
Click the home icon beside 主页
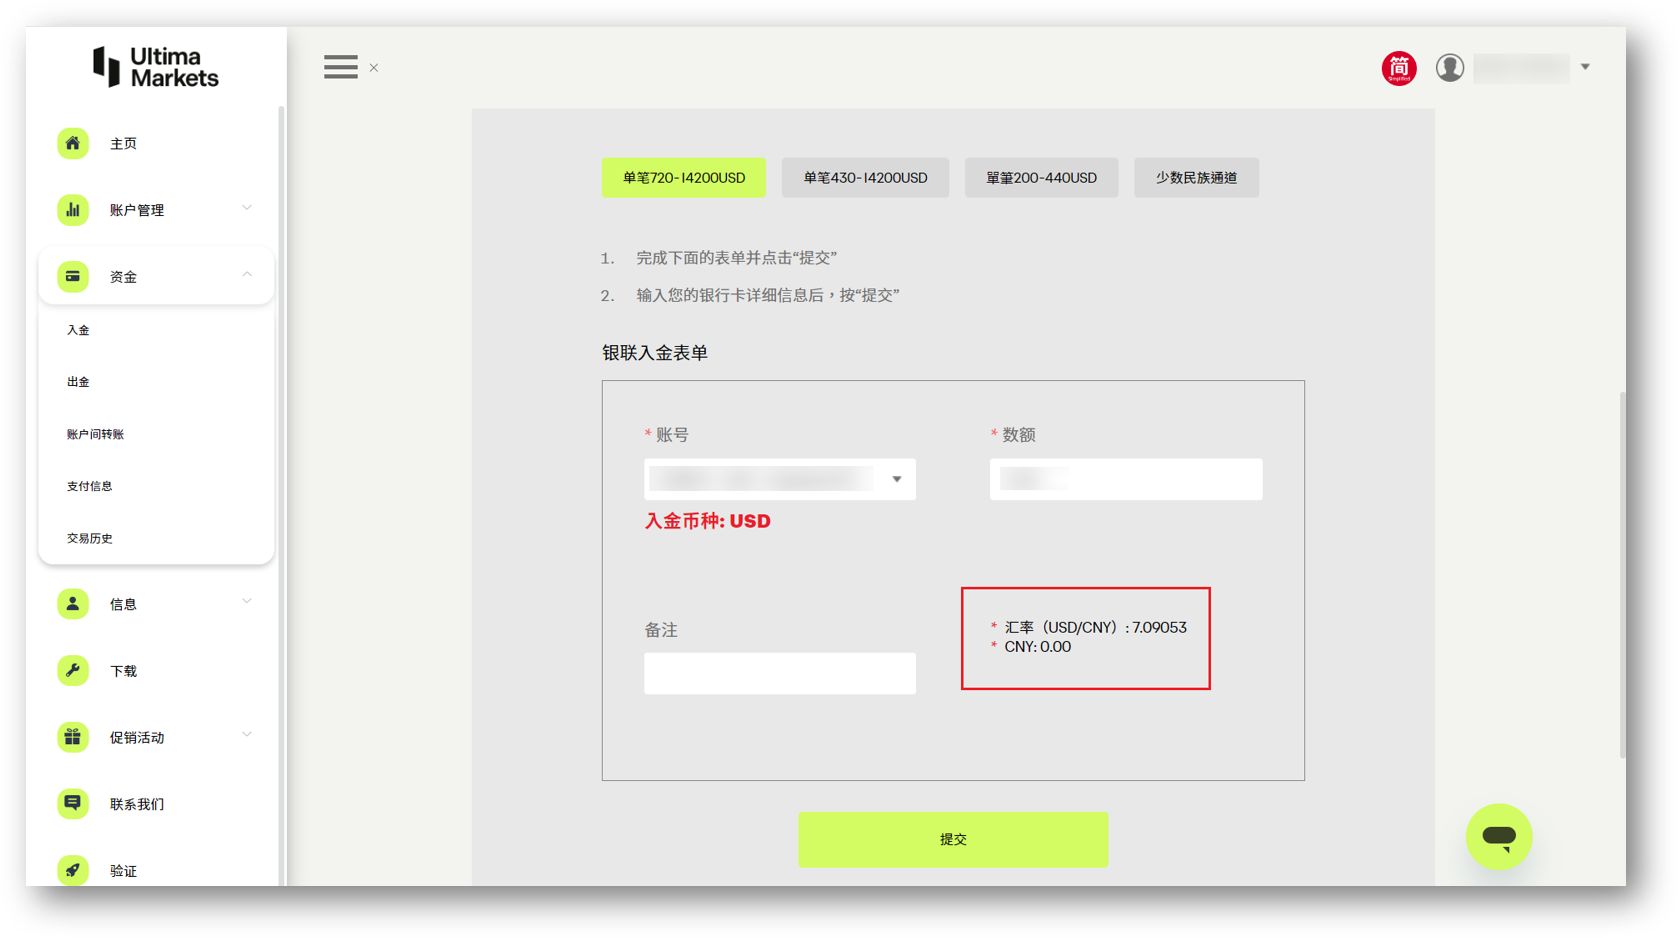[x=73, y=143]
